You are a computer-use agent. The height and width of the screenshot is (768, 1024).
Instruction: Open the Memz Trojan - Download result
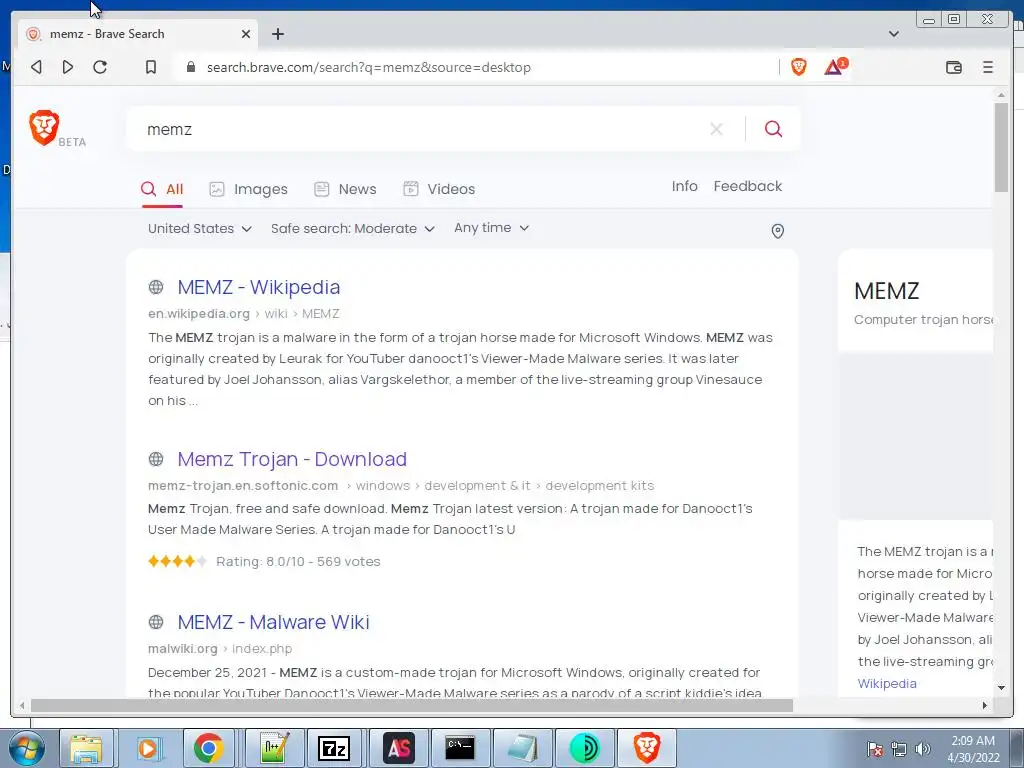tap(292, 459)
